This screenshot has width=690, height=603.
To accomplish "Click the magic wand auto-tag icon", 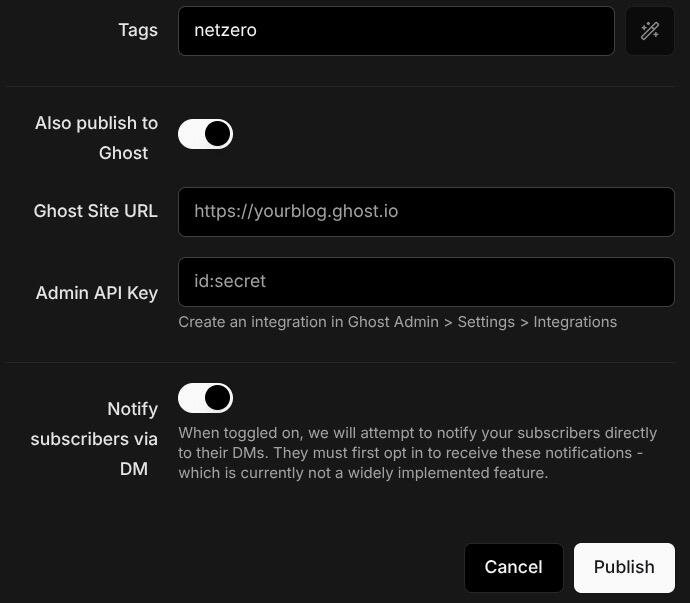I will (x=650, y=31).
